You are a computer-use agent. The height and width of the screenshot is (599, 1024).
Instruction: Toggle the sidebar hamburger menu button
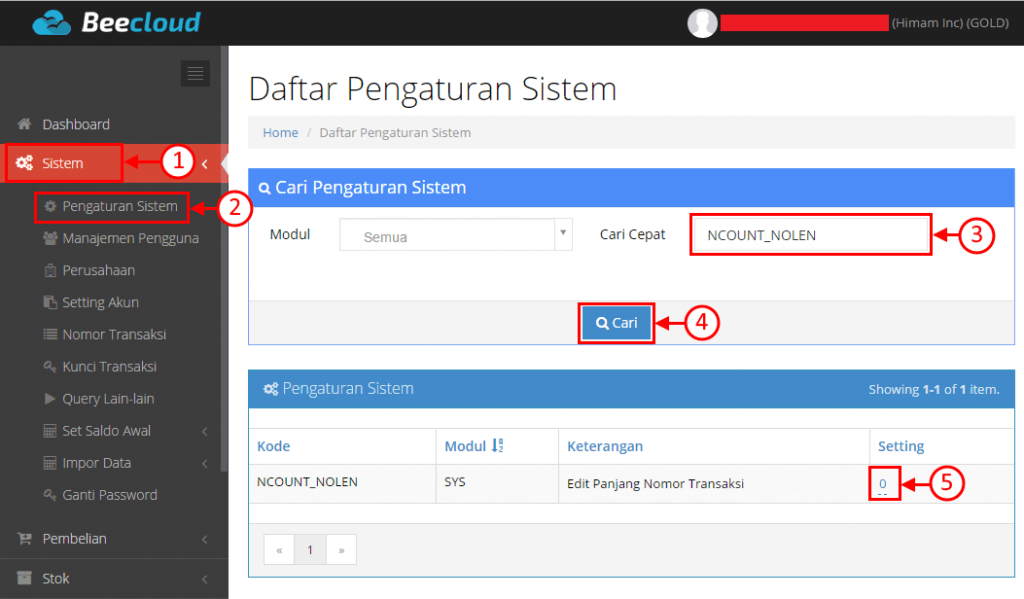click(195, 73)
